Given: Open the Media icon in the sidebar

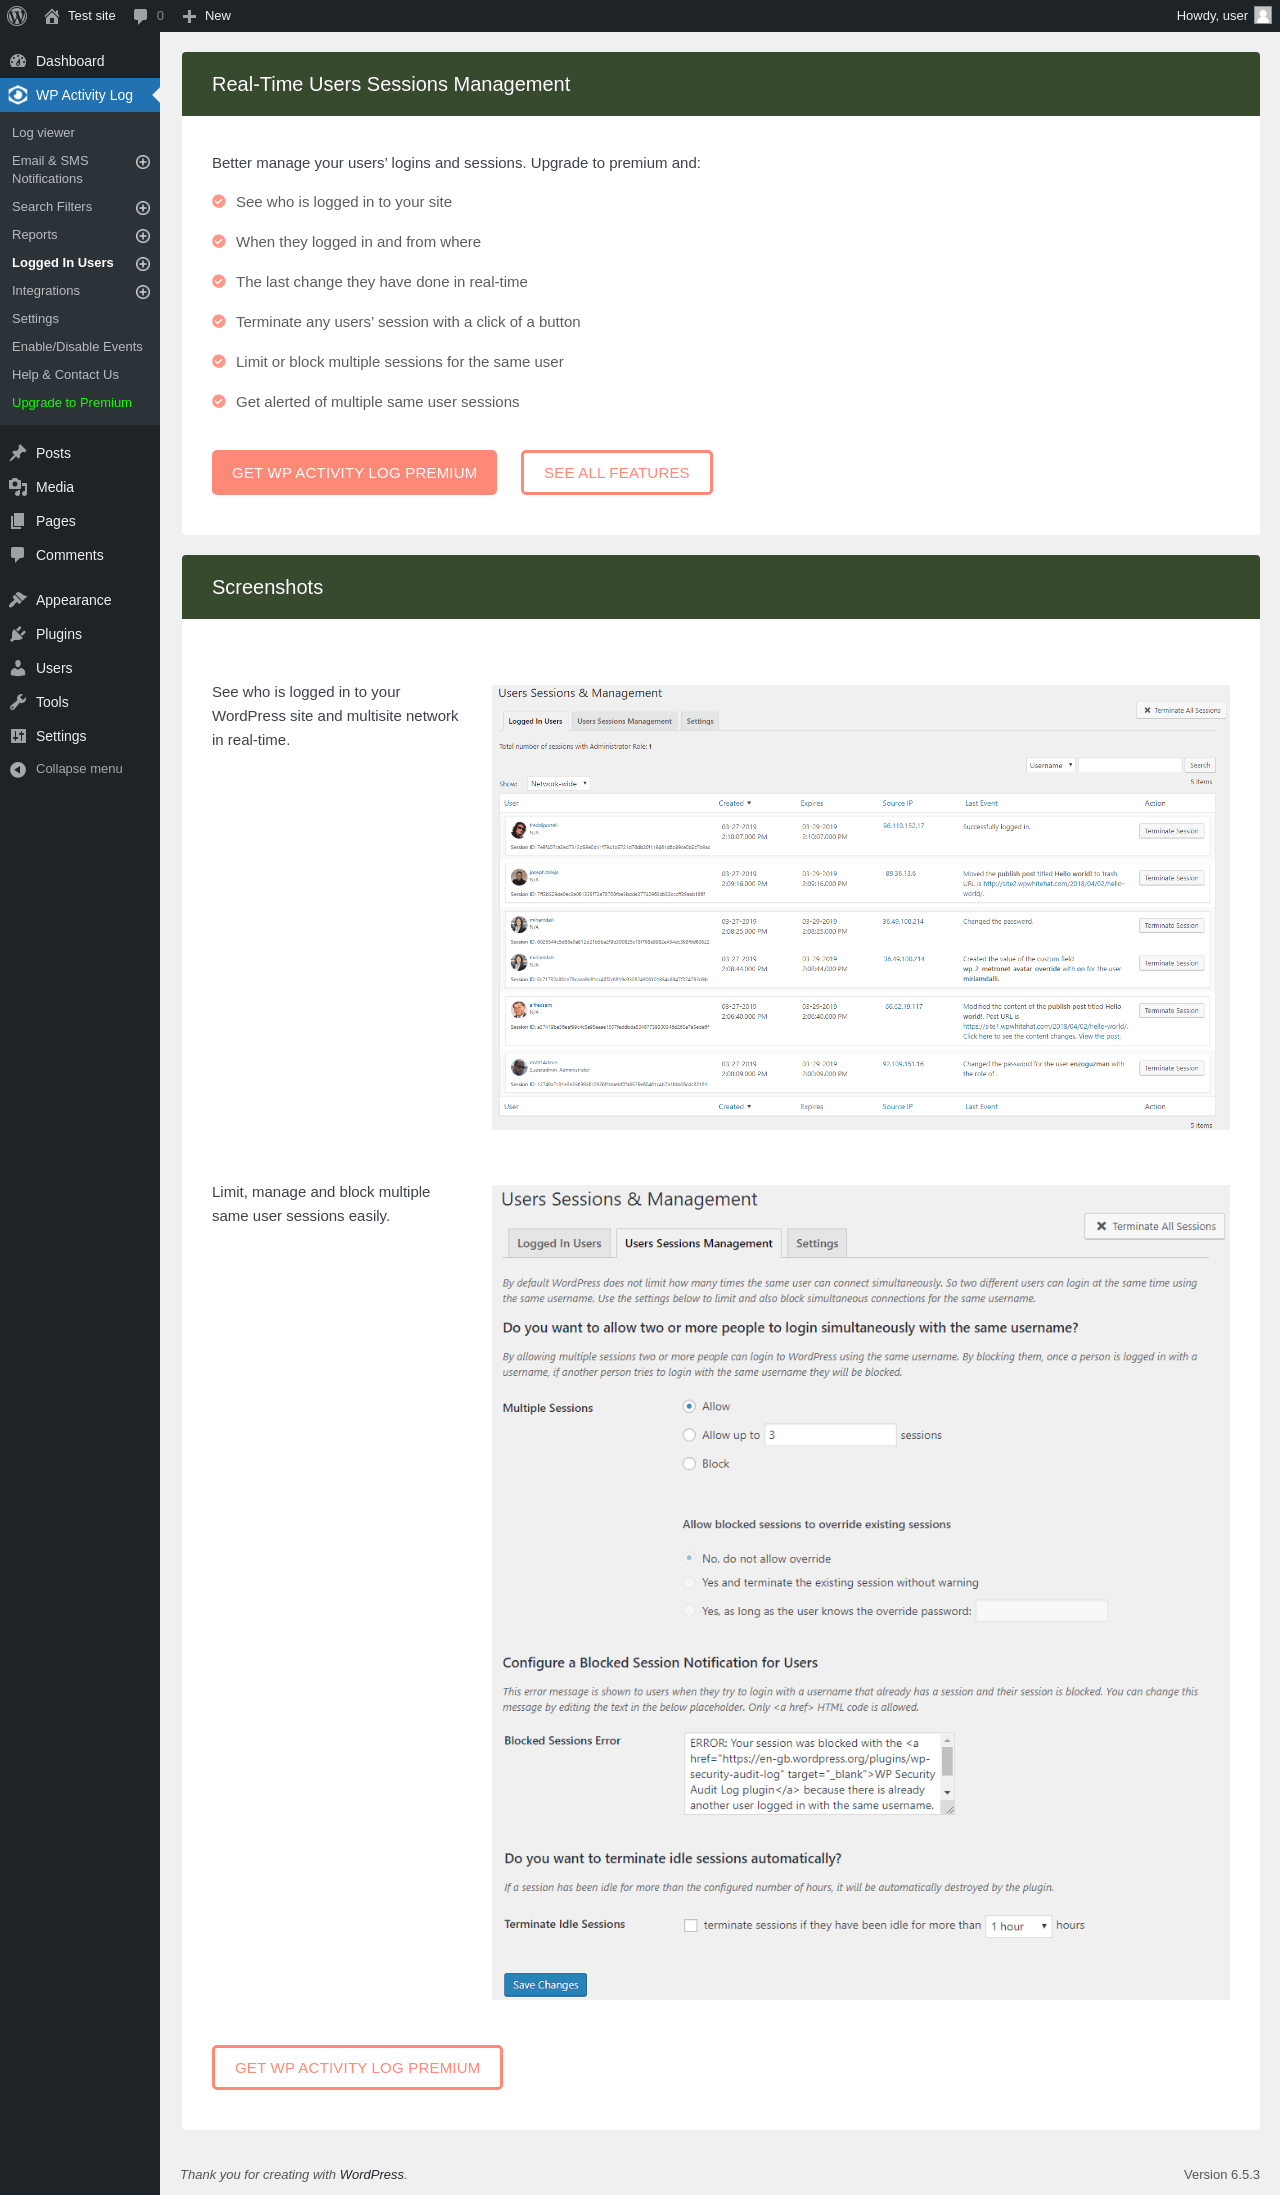Looking at the screenshot, I should [x=18, y=487].
